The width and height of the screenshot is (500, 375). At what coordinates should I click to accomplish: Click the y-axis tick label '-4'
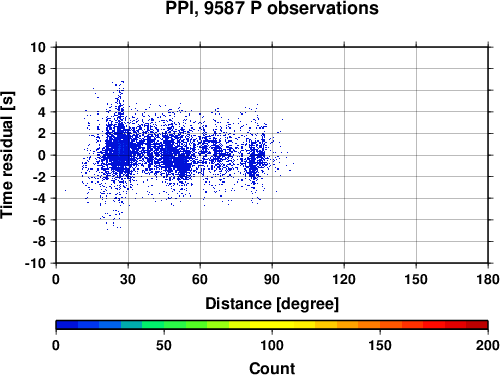pyautogui.click(x=40, y=198)
